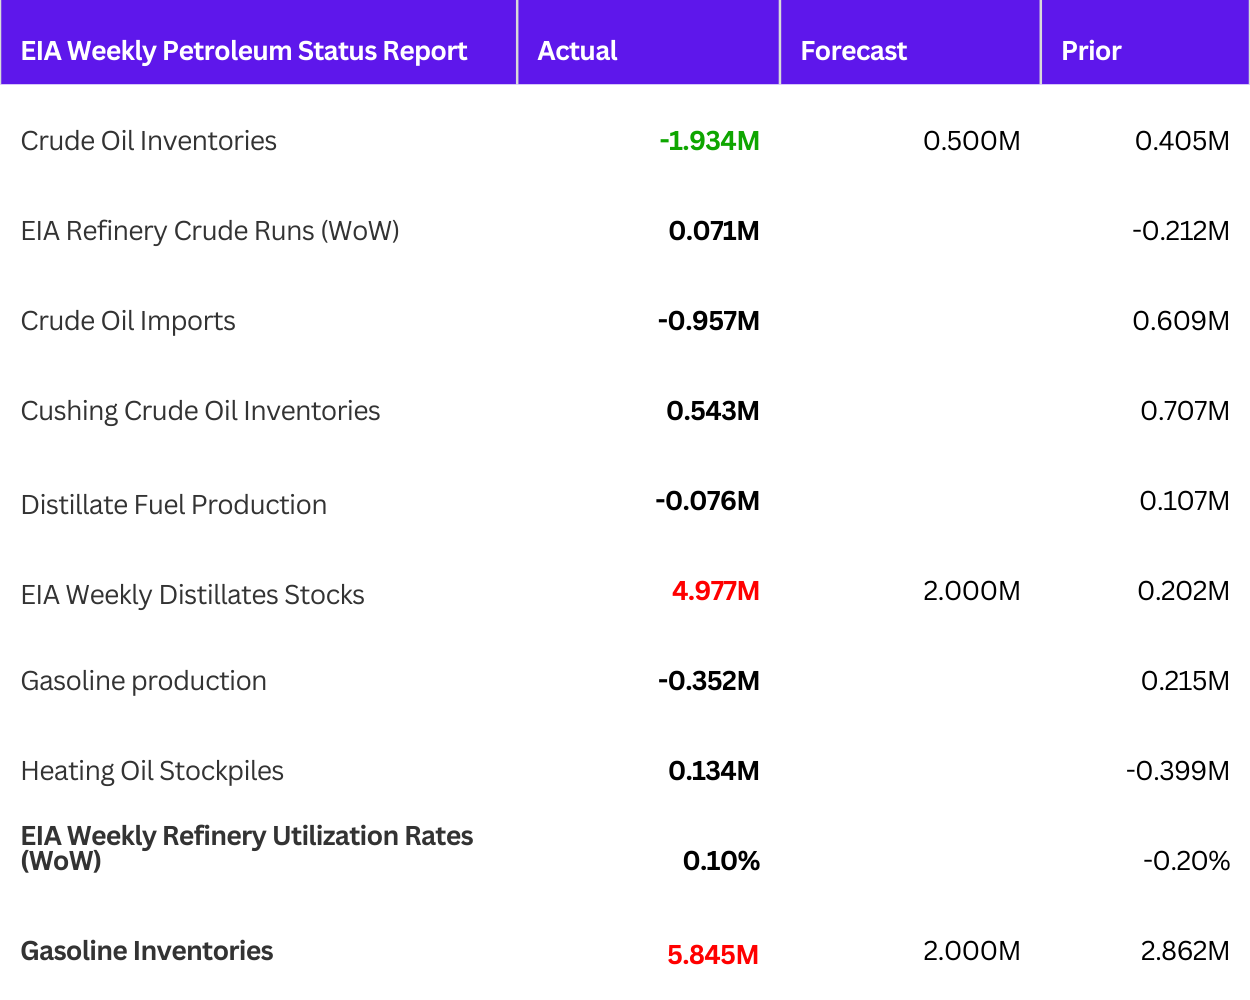Click Gasoline Inventories forecast 2.000M

[x=972, y=951]
